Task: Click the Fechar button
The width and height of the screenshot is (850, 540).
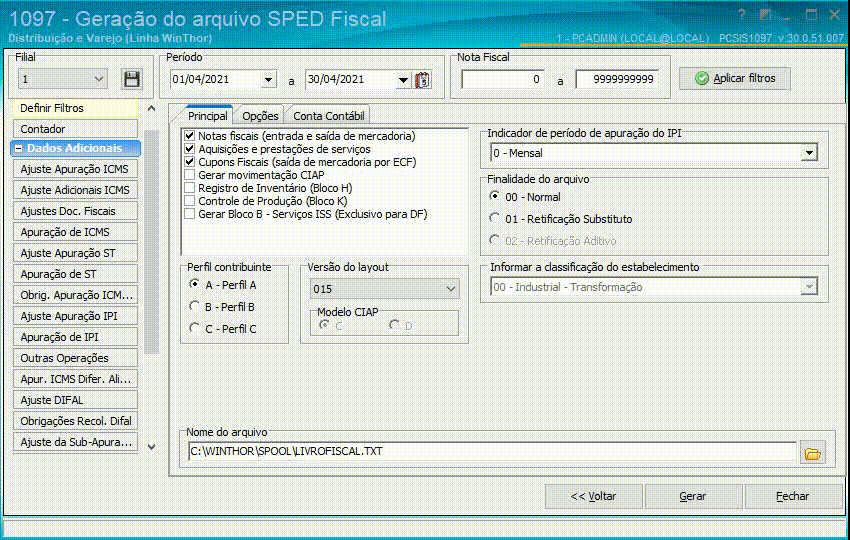Action: point(793,496)
